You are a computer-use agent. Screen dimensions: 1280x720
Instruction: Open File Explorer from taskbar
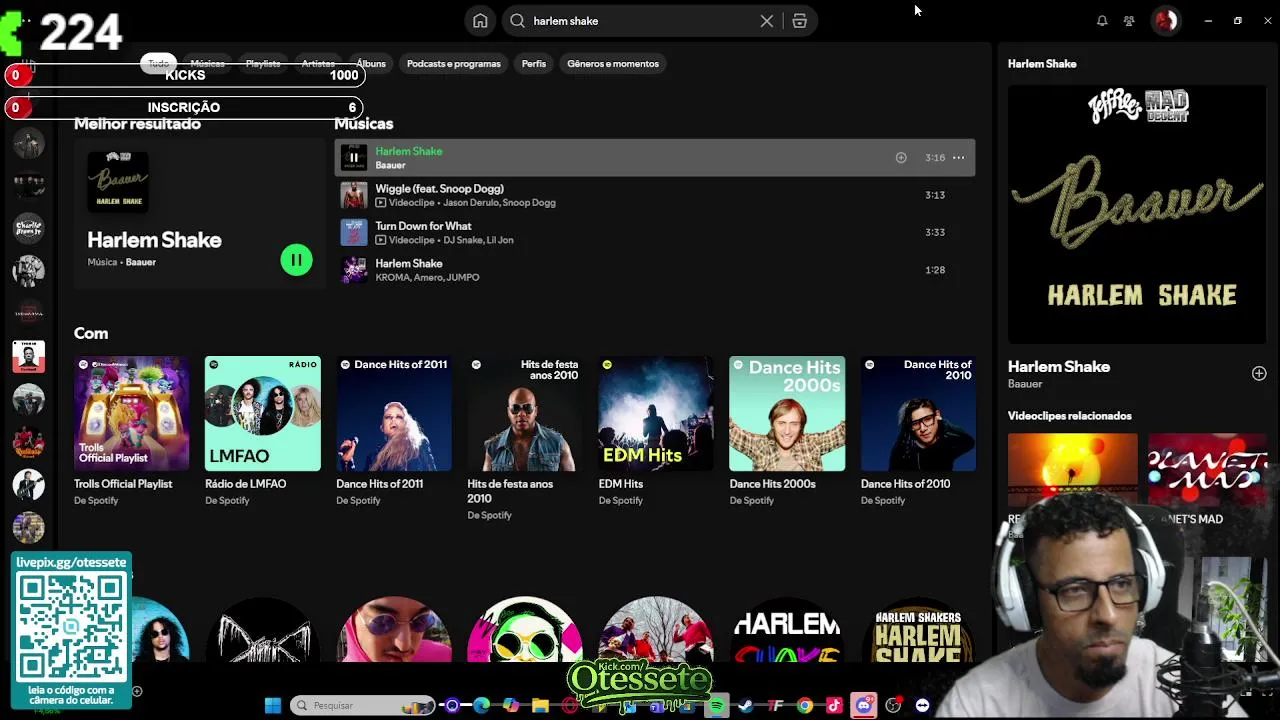540,705
